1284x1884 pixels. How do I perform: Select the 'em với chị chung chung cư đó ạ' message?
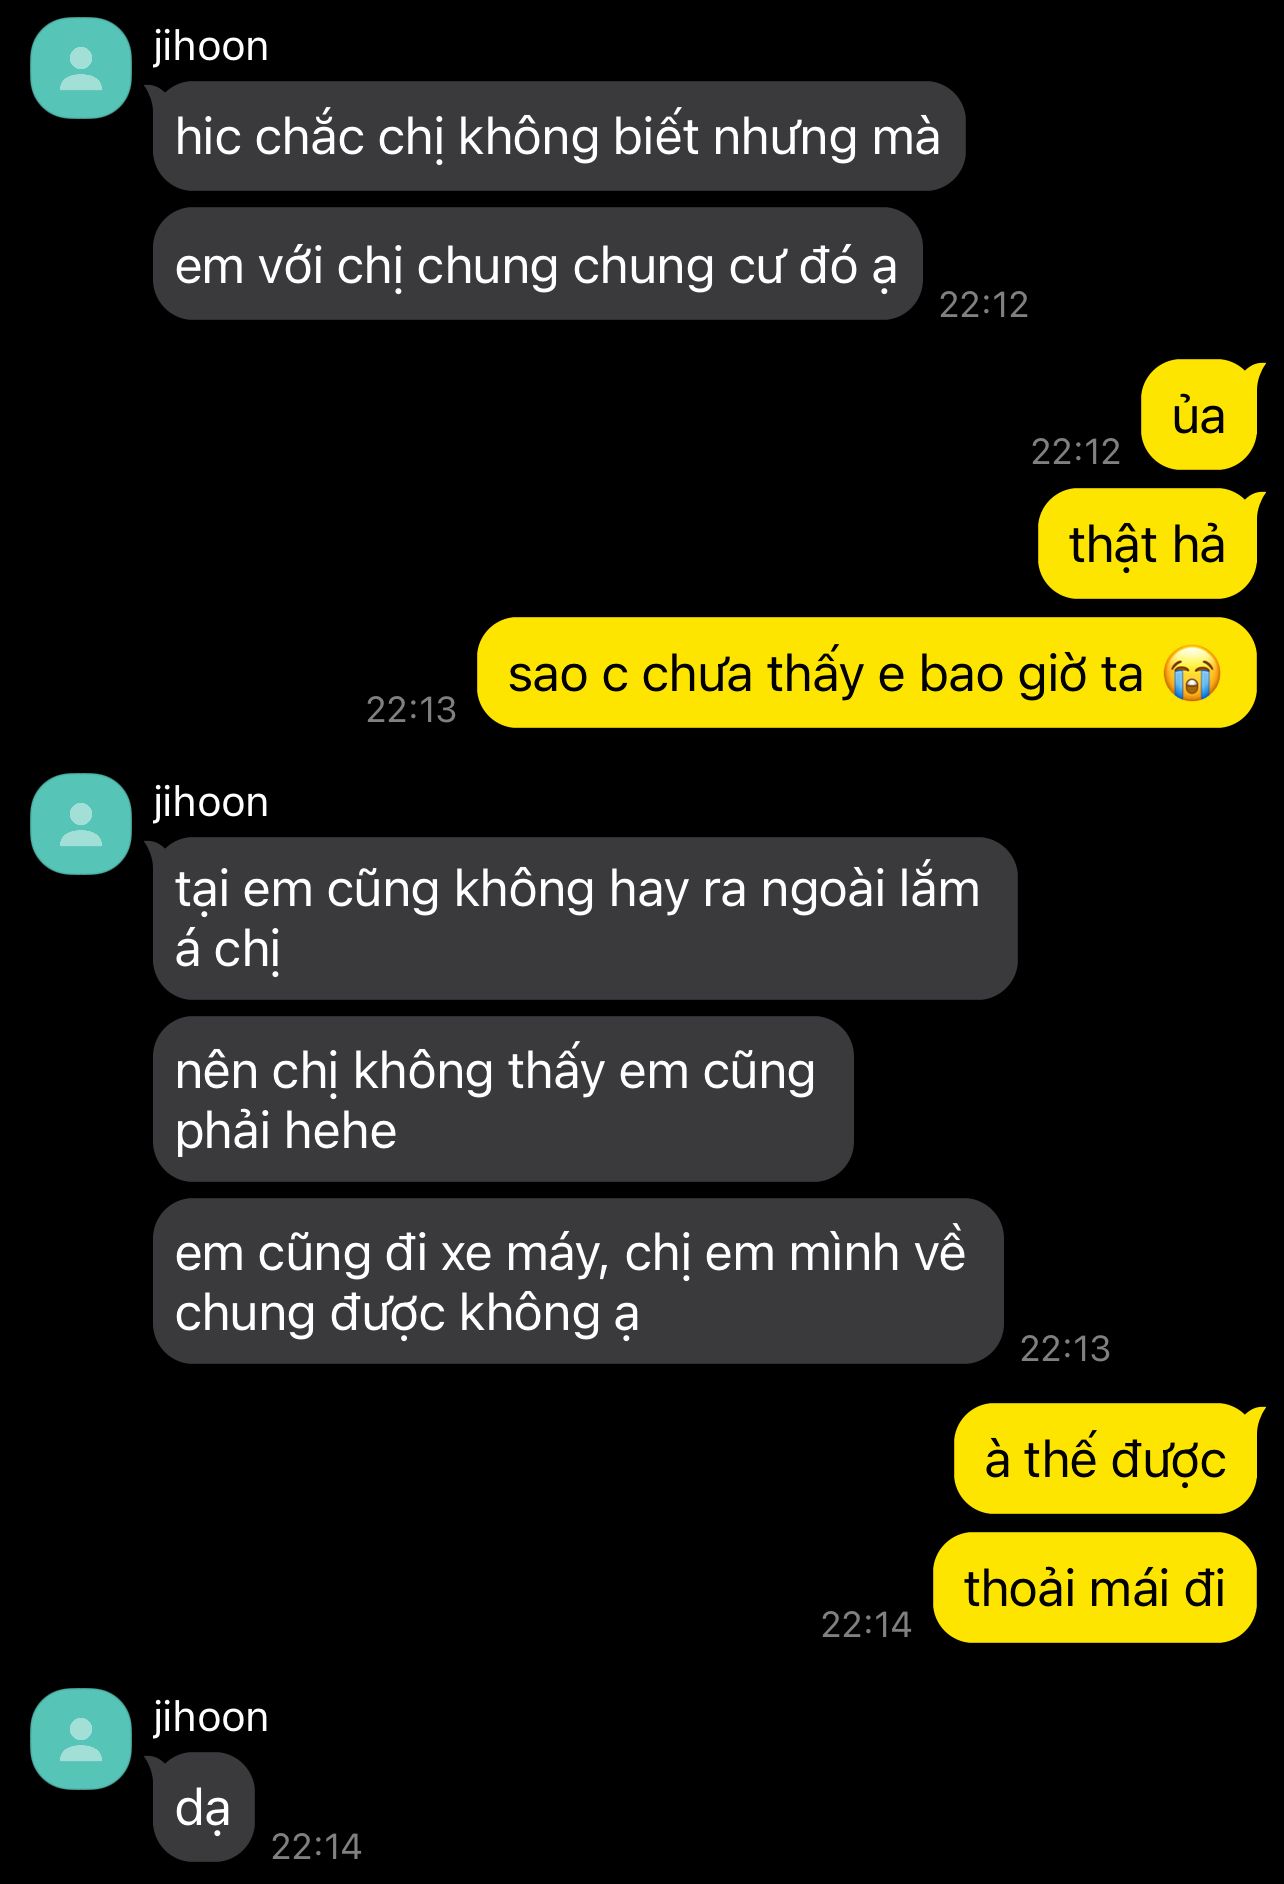537,265
